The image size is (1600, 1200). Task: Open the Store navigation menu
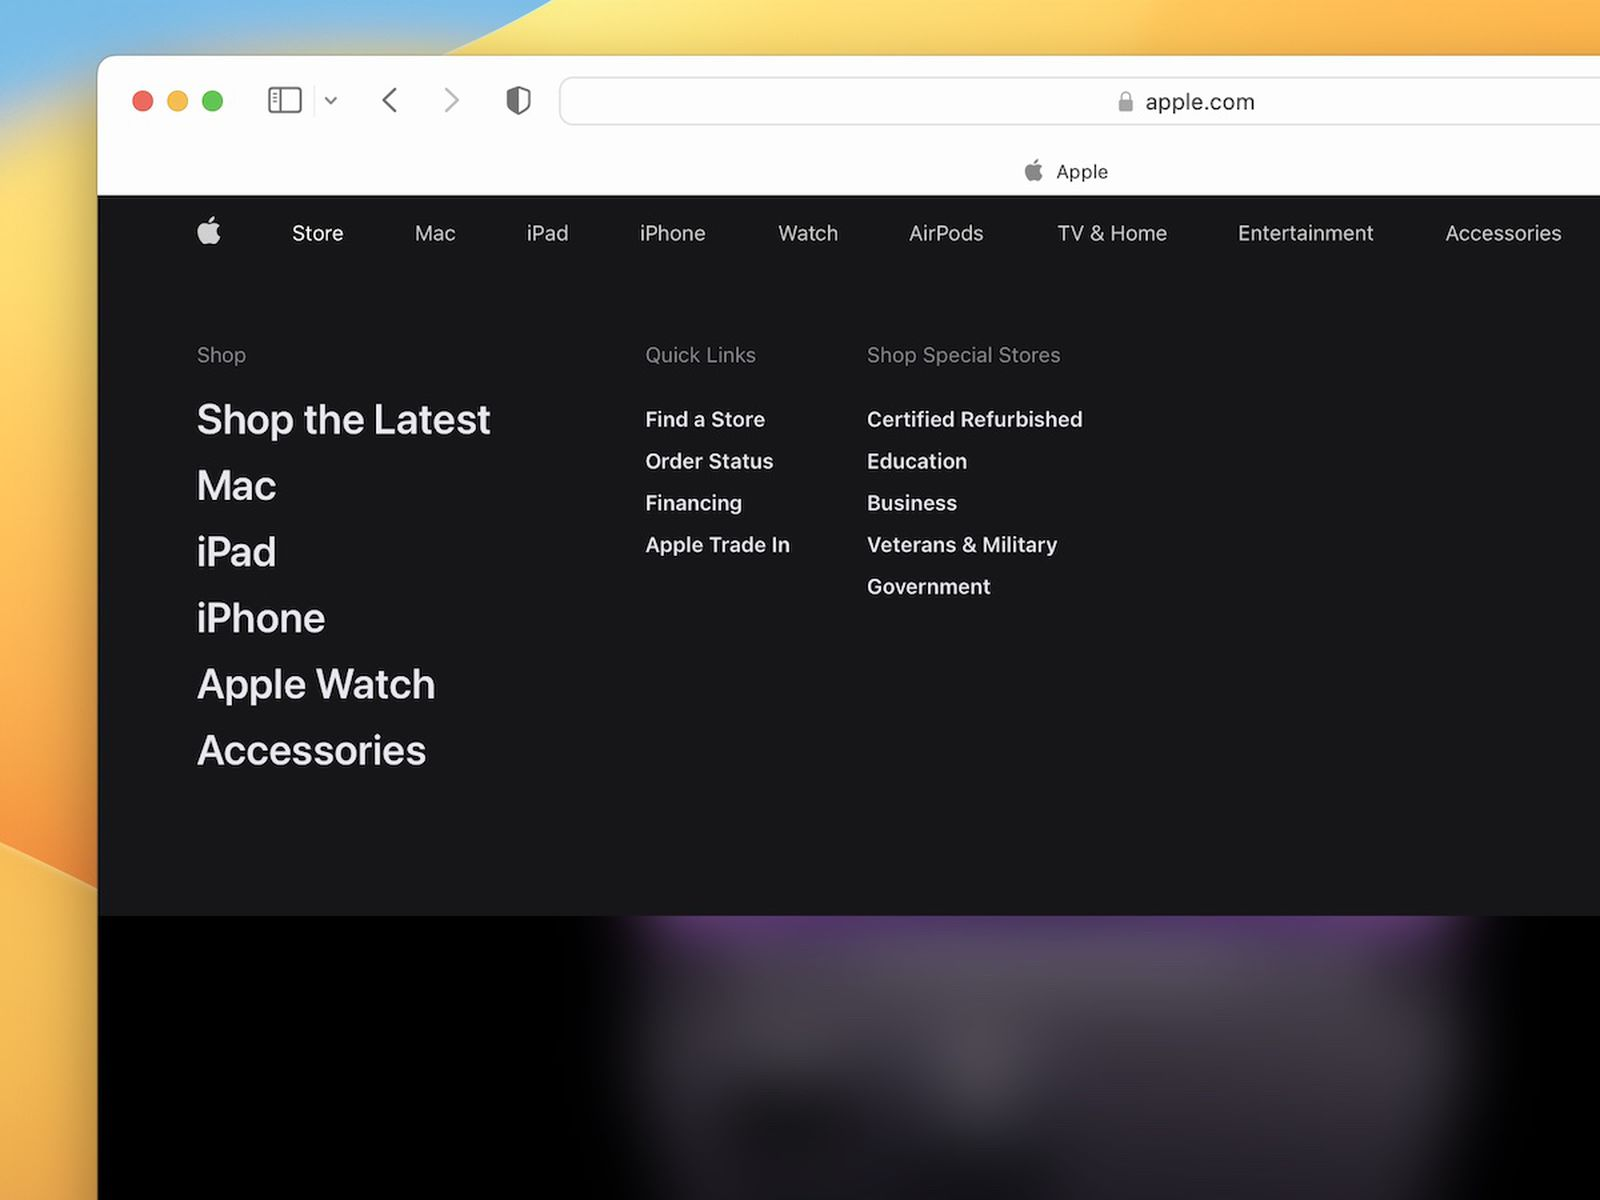click(317, 233)
